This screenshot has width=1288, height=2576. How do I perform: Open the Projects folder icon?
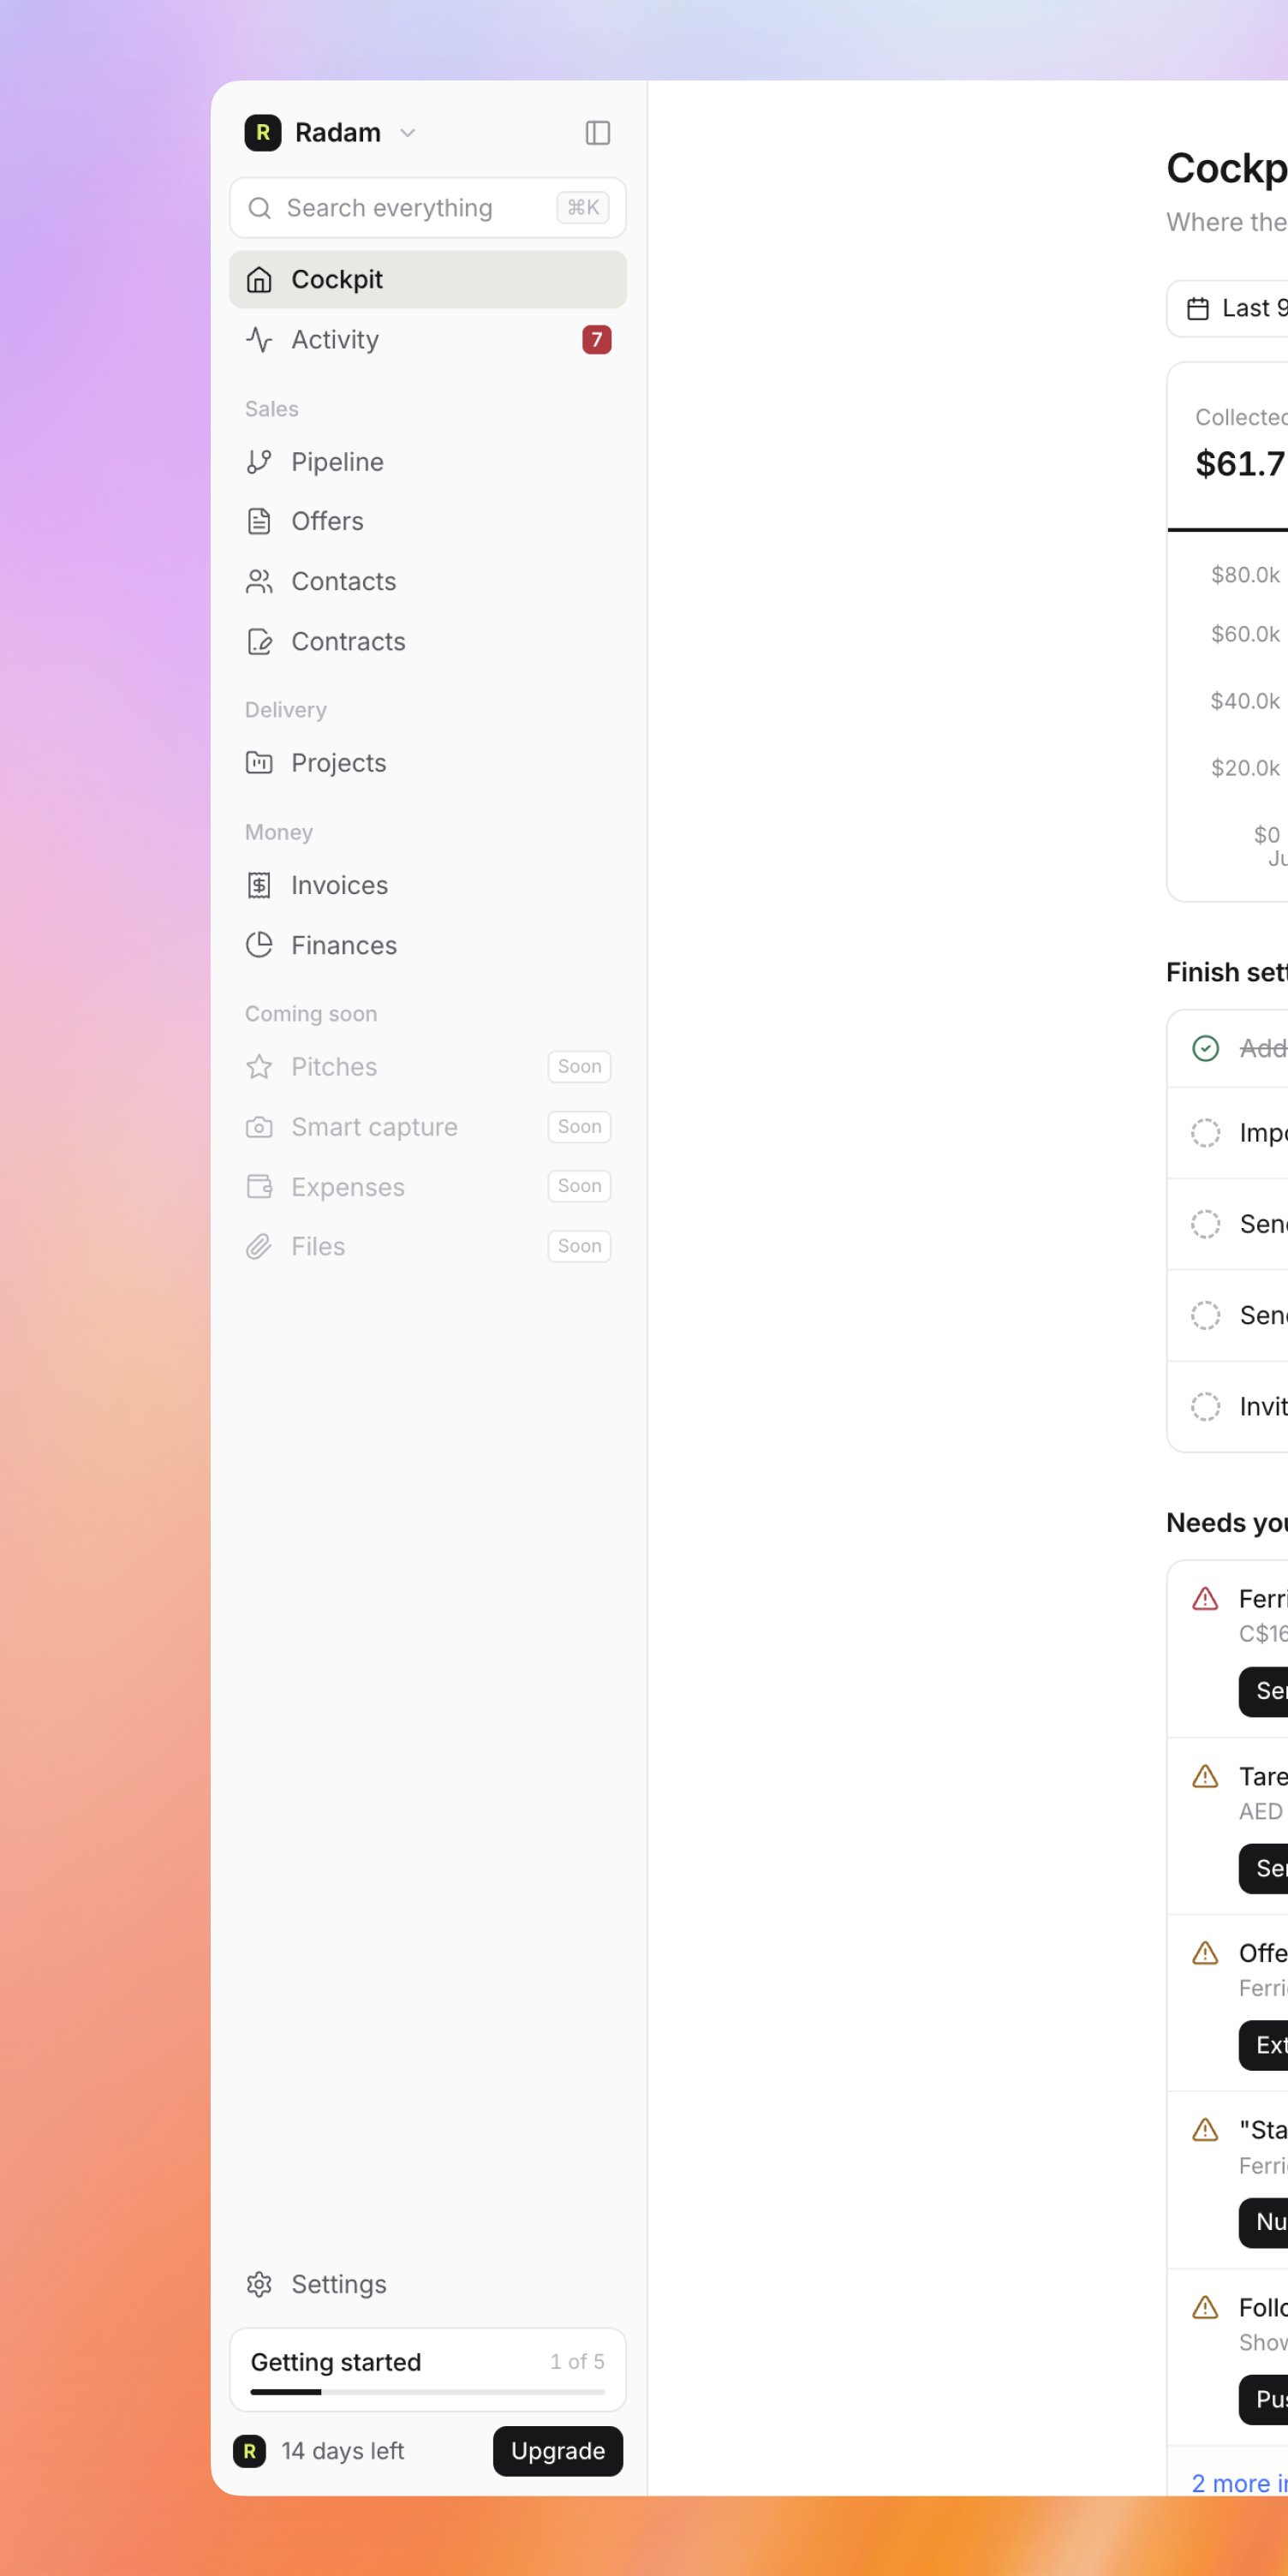(259, 763)
